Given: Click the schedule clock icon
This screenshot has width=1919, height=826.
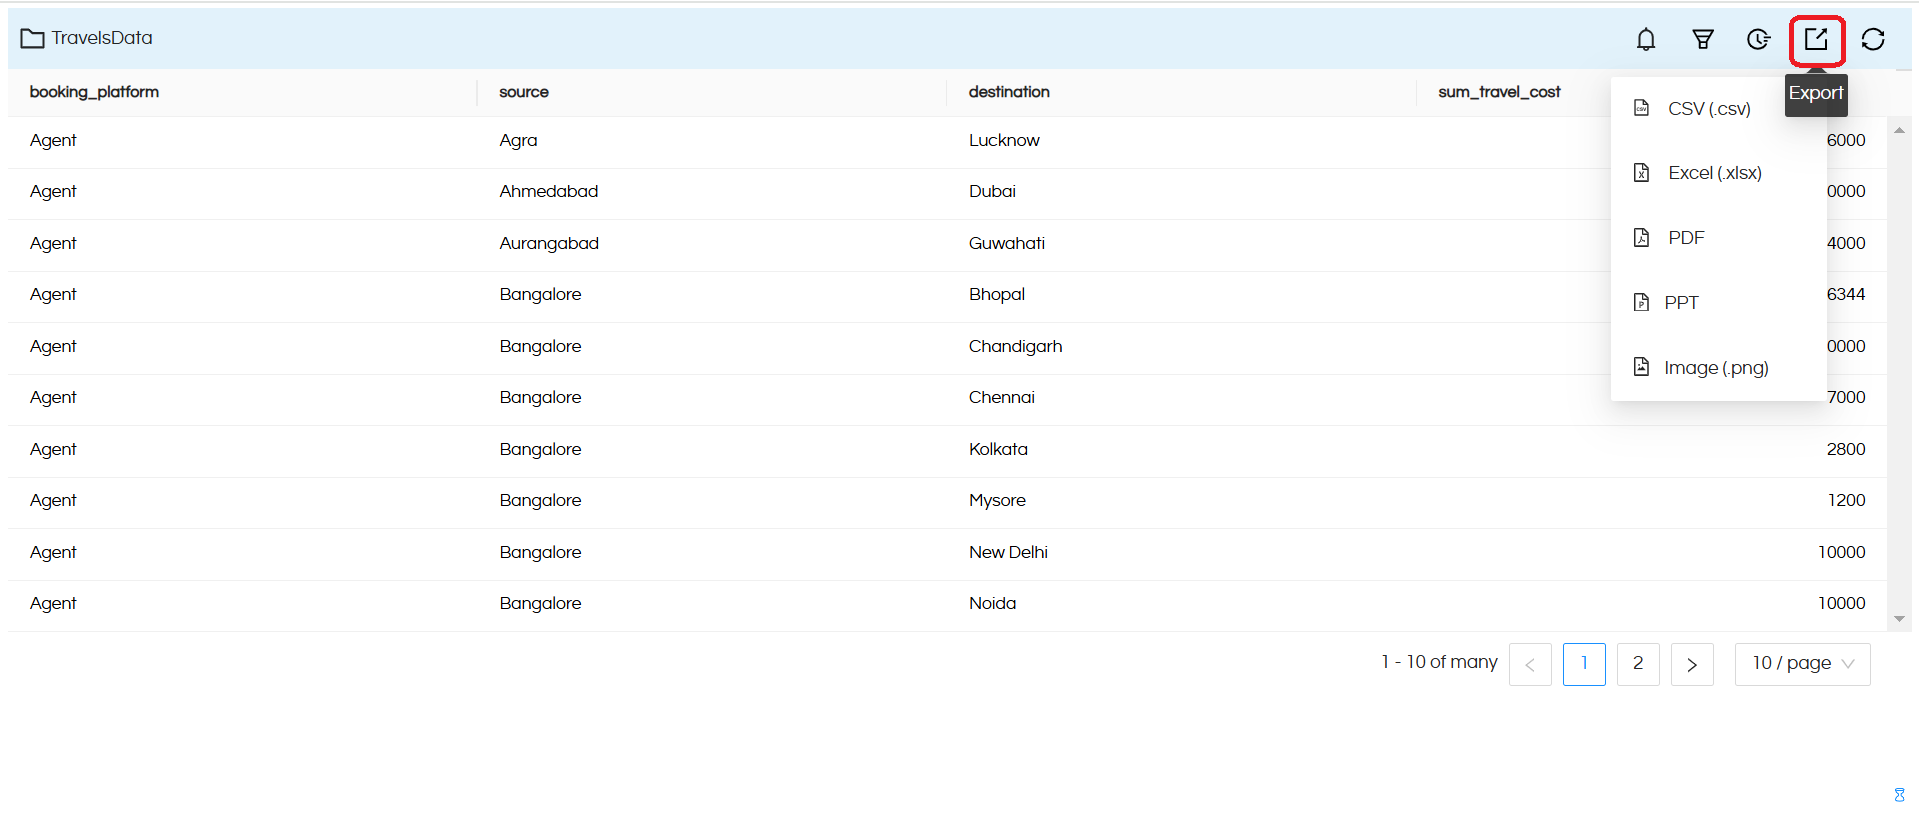Looking at the screenshot, I should click(1759, 39).
